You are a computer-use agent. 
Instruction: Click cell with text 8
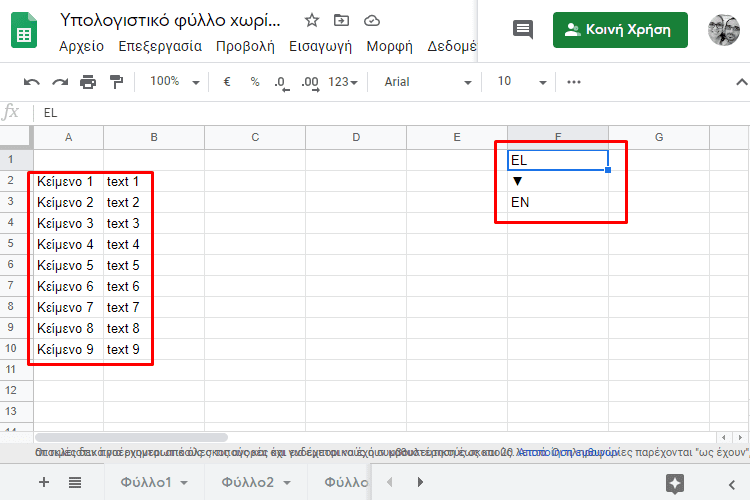154,328
